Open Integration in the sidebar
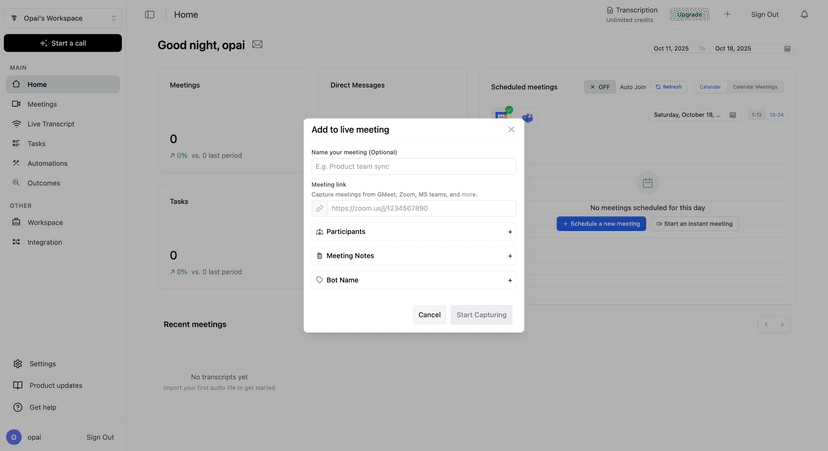The height and width of the screenshot is (451, 828). pos(63,242)
